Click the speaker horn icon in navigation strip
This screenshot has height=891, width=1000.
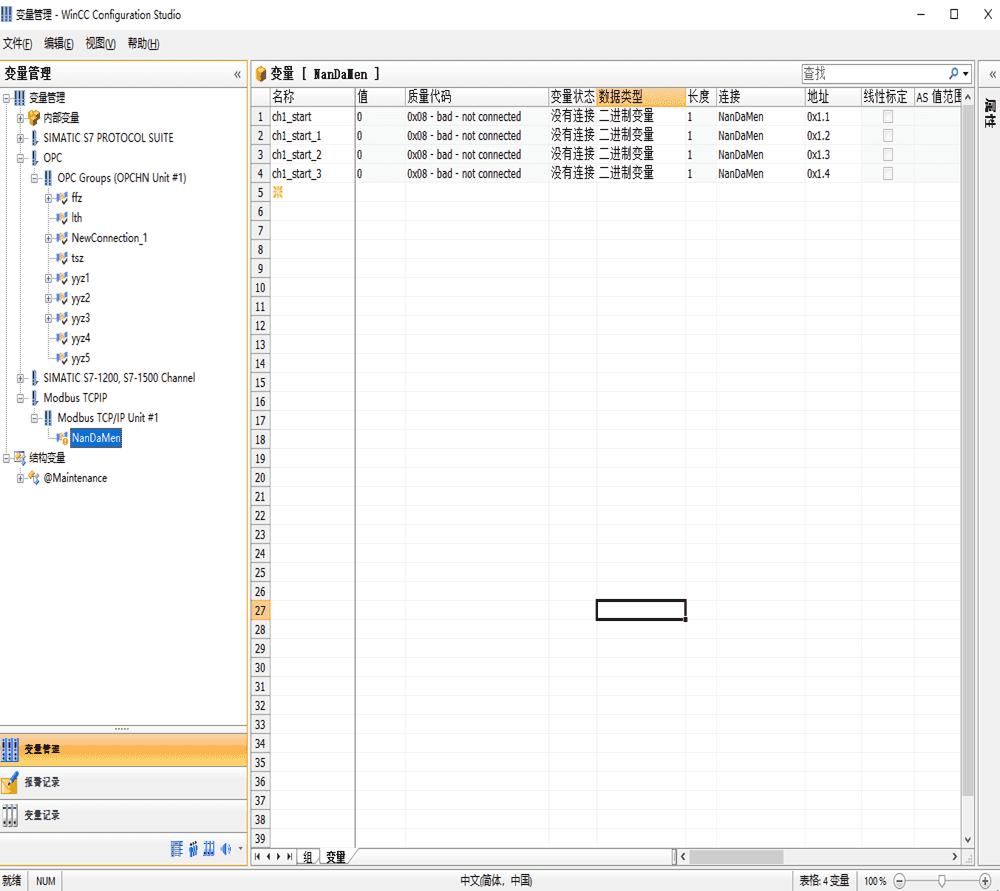226,849
